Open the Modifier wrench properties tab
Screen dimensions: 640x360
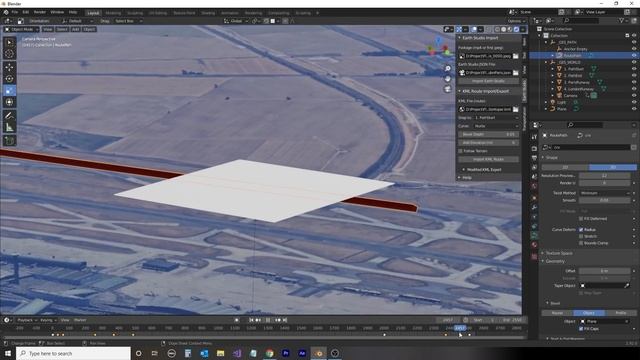coord(534,207)
